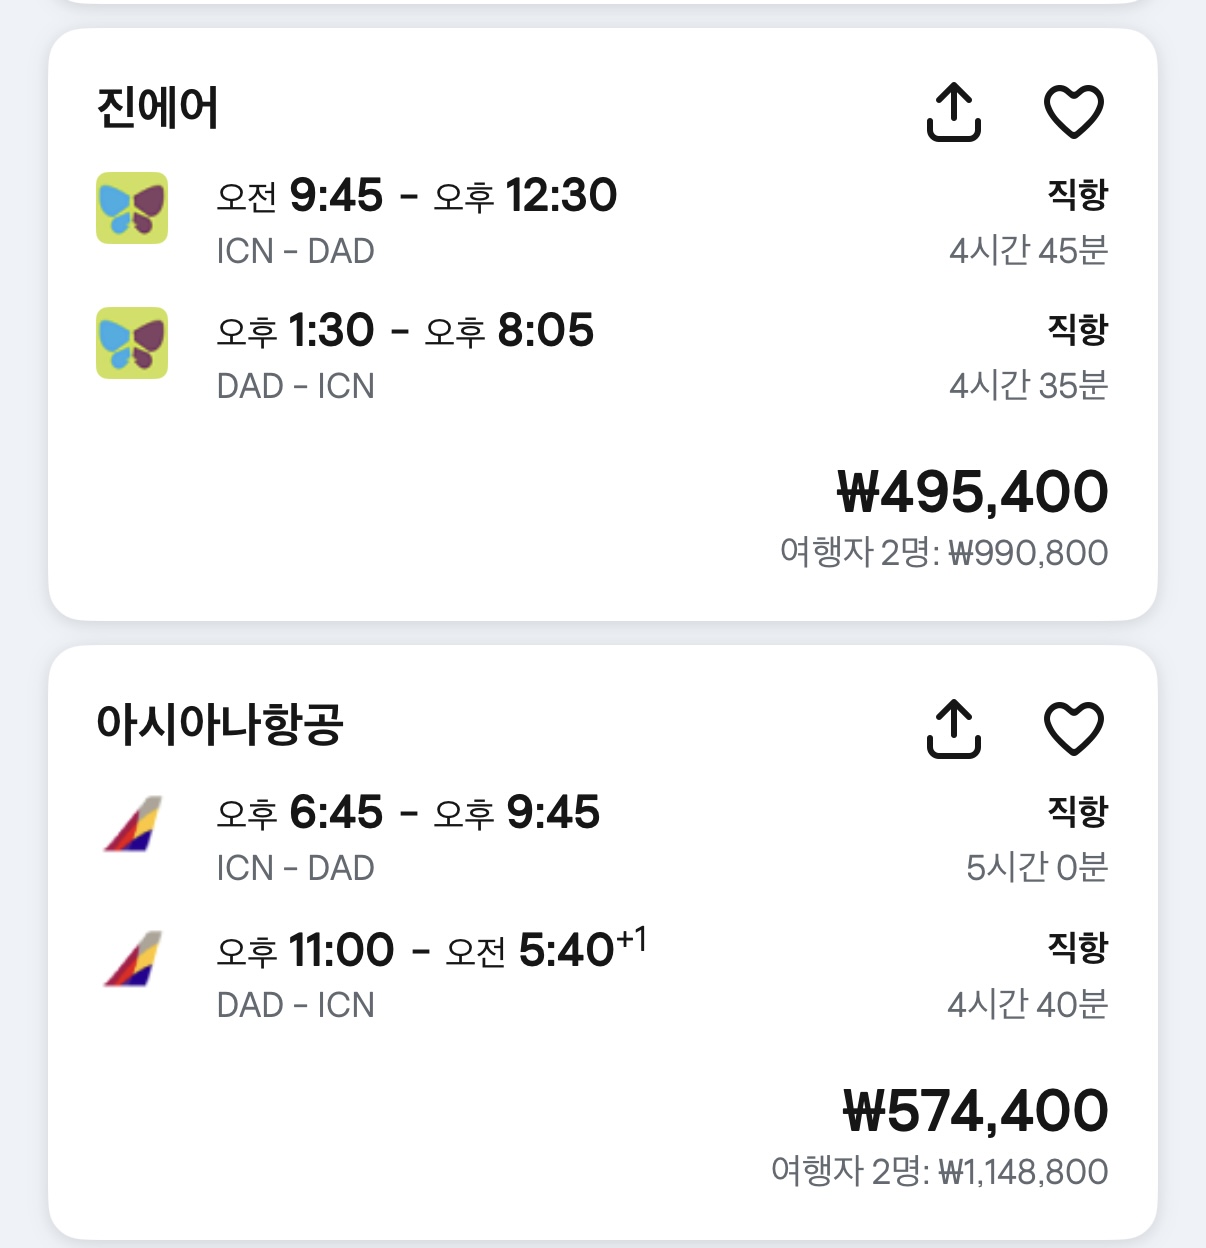Select 오후 11:00 - 오전 5:40 return leg
This screenshot has height=1248, width=1206.
[430, 949]
